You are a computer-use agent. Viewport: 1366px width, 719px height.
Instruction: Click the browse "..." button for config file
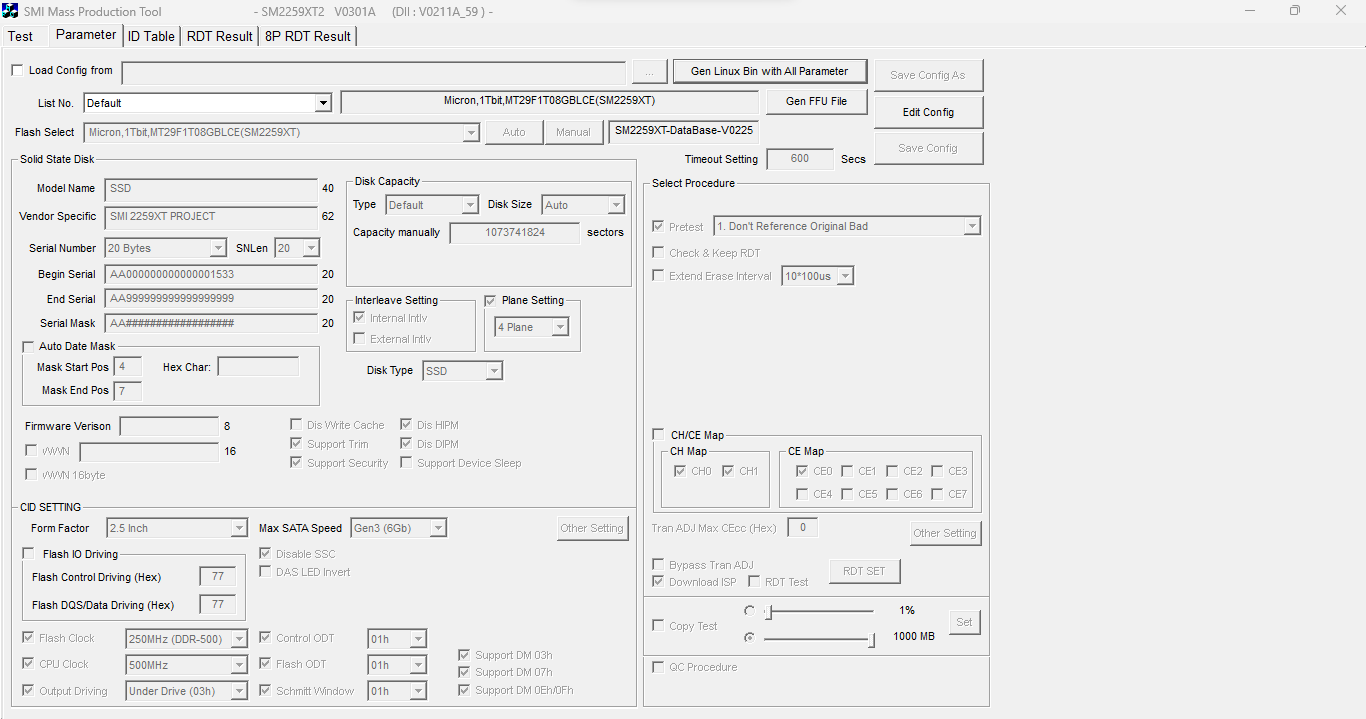[x=649, y=72]
